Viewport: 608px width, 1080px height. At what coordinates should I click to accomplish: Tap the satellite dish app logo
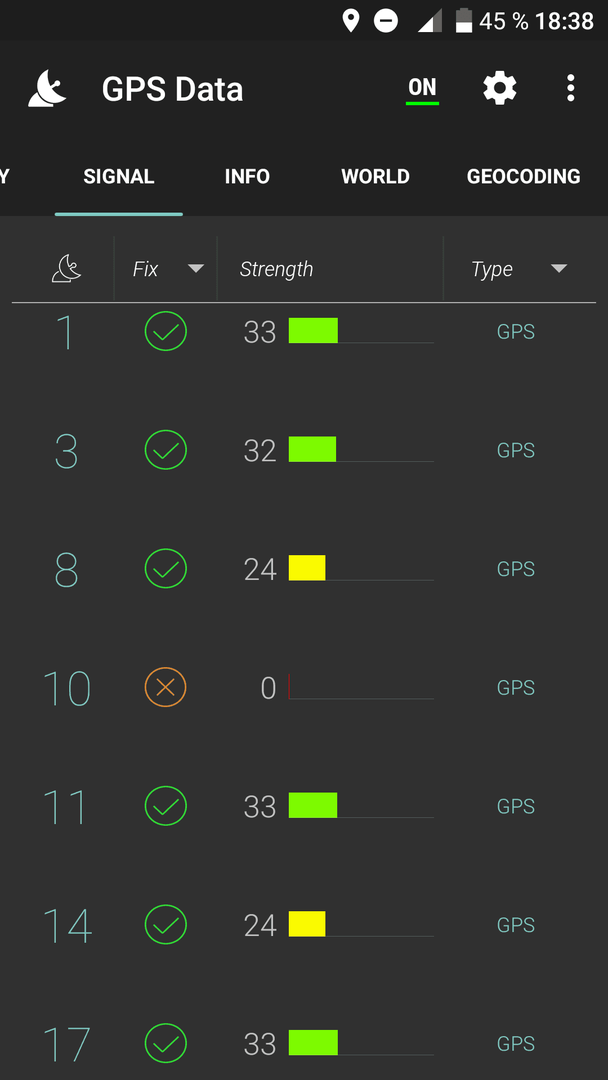47,89
